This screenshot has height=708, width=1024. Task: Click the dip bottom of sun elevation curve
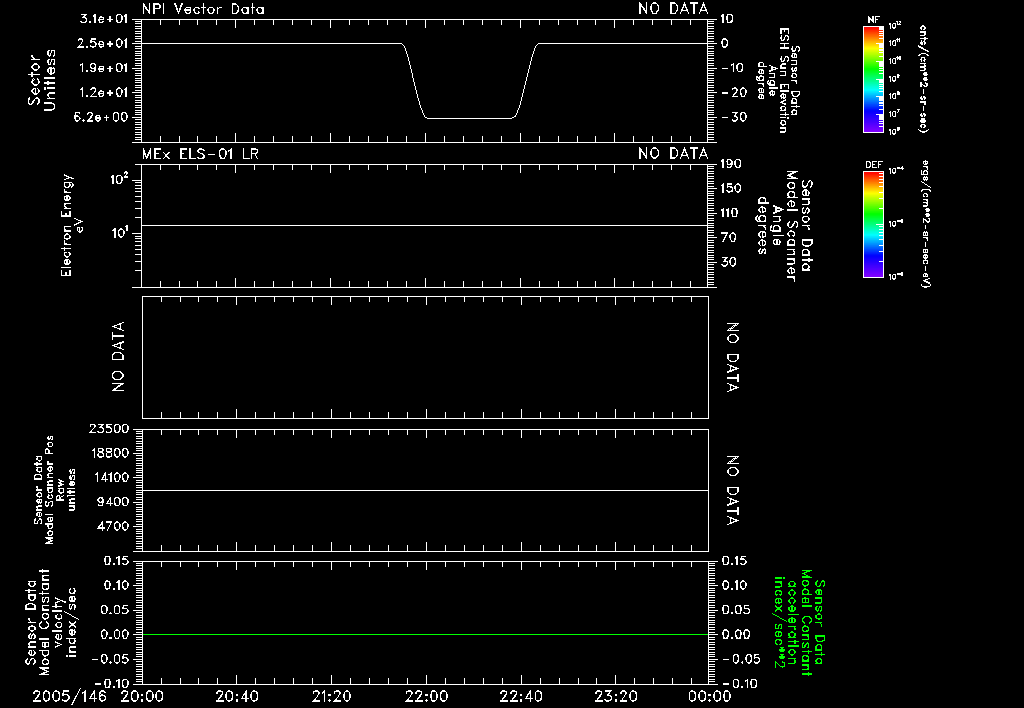pyautogui.click(x=470, y=118)
